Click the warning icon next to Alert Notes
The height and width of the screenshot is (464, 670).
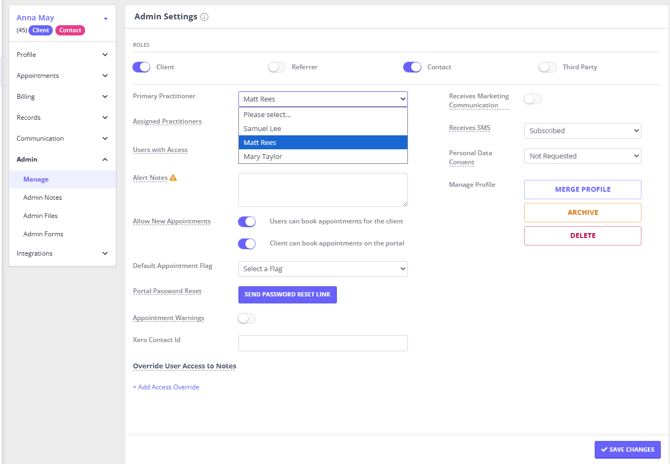[x=173, y=178]
